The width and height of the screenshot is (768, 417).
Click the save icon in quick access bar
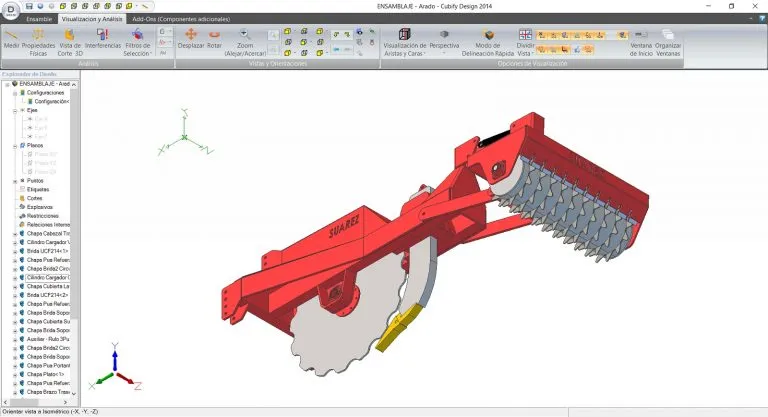coord(30,6)
